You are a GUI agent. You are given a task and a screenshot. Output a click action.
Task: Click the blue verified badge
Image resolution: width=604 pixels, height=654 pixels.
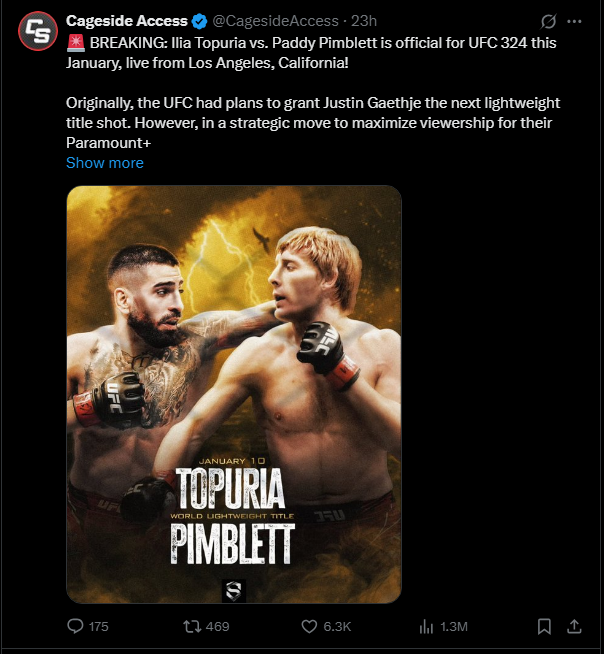(x=199, y=21)
